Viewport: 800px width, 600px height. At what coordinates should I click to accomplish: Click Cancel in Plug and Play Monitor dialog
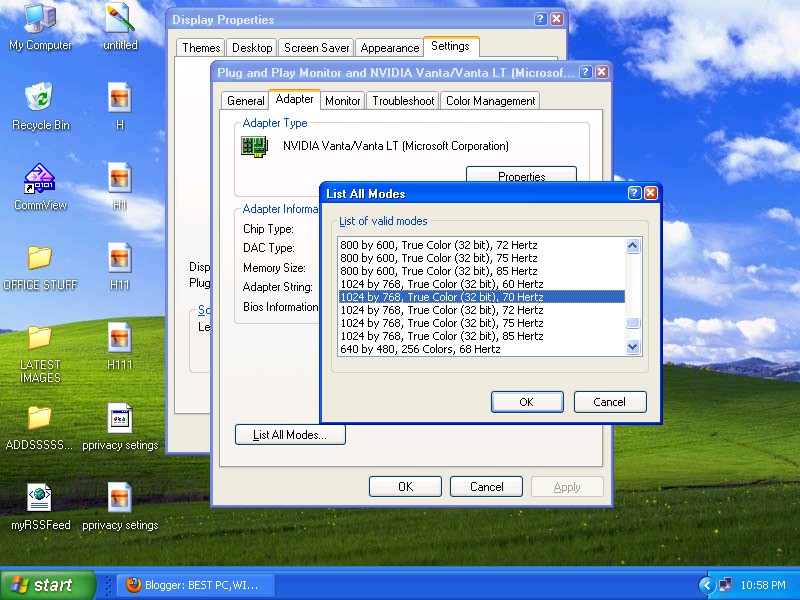tap(486, 487)
